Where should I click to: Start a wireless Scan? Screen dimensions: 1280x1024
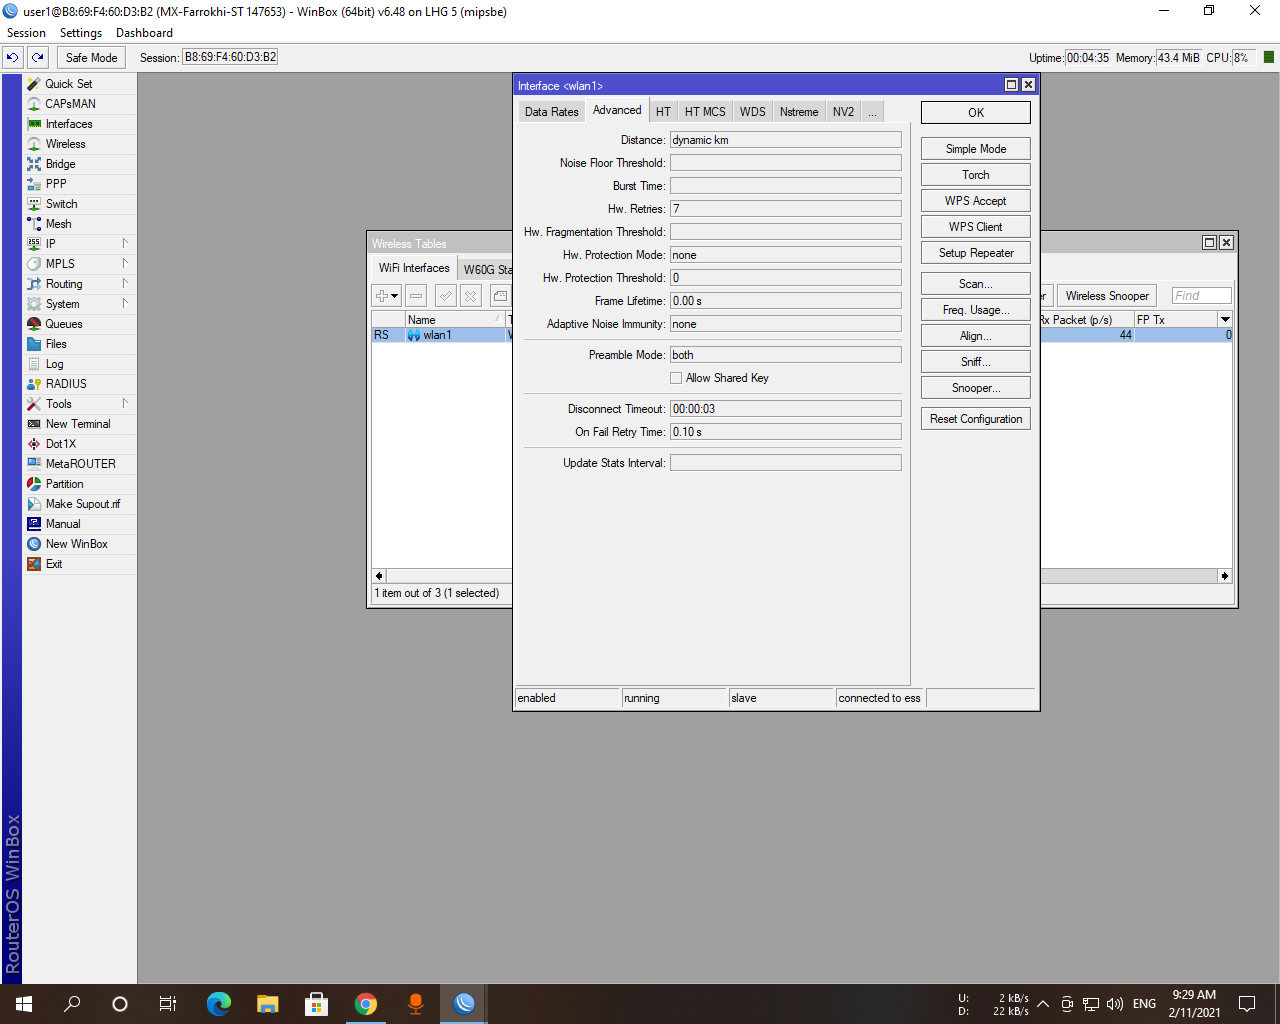coord(975,283)
